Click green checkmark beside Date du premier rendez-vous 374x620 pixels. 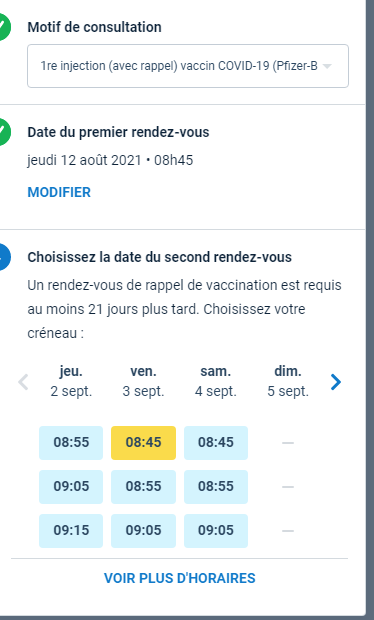click(4, 132)
